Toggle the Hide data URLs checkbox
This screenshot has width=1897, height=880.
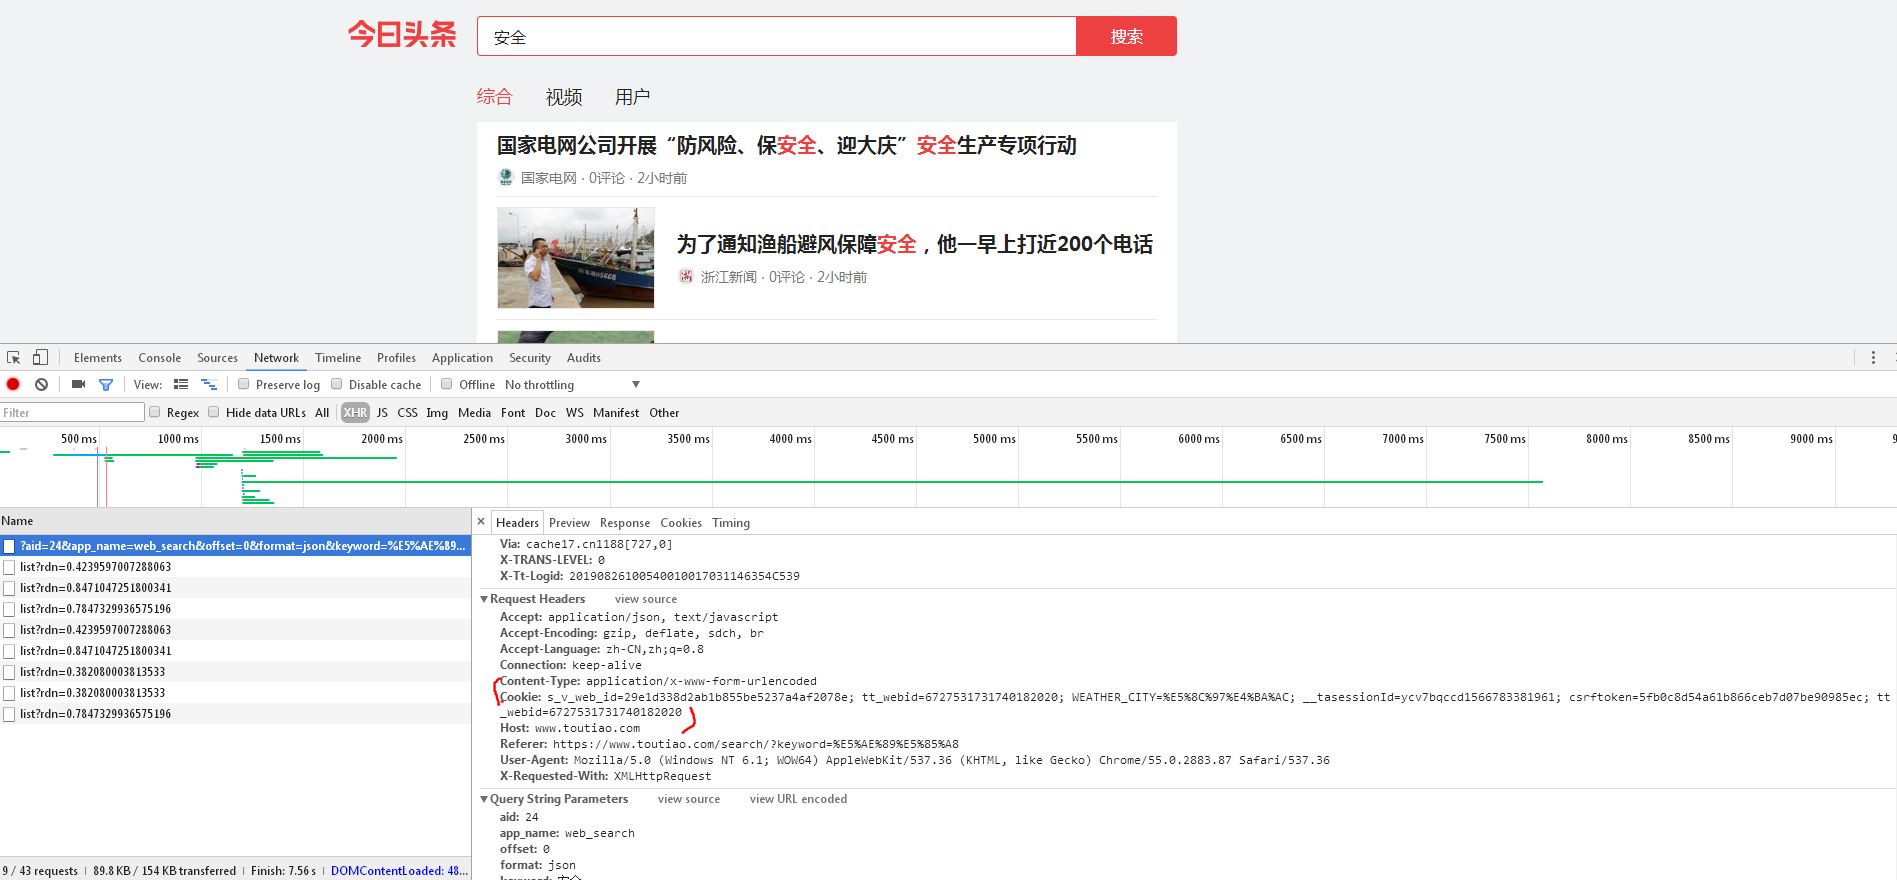[x=213, y=412]
